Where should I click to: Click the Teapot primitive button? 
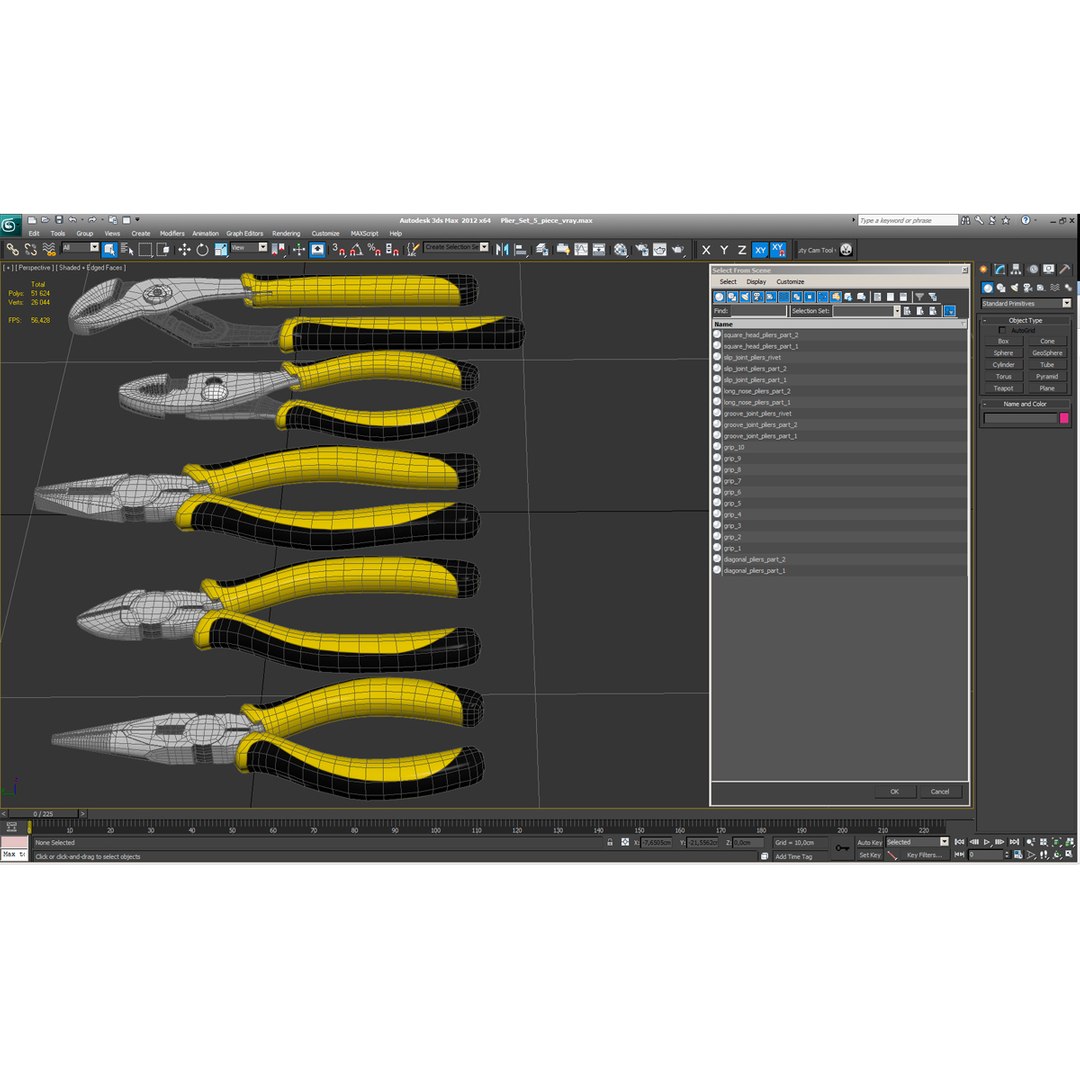pos(1003,388)
